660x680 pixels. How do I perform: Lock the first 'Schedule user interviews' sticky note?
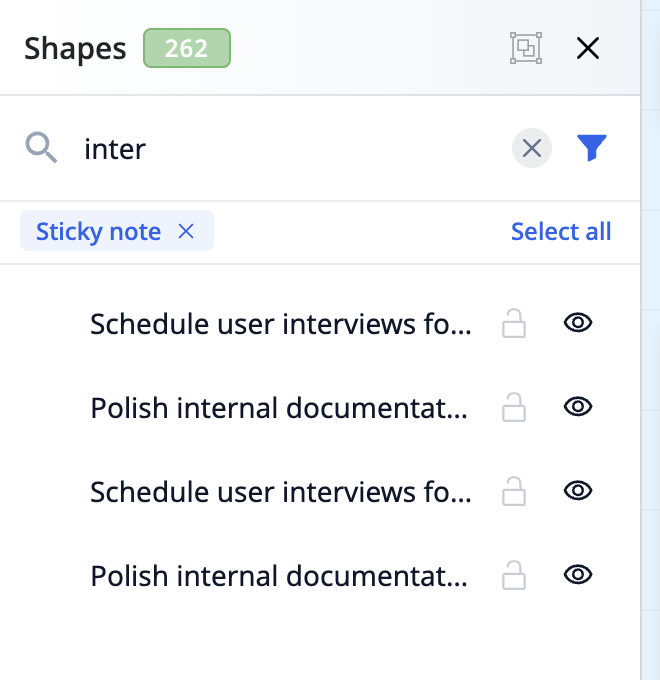click(x=514, y=323)
